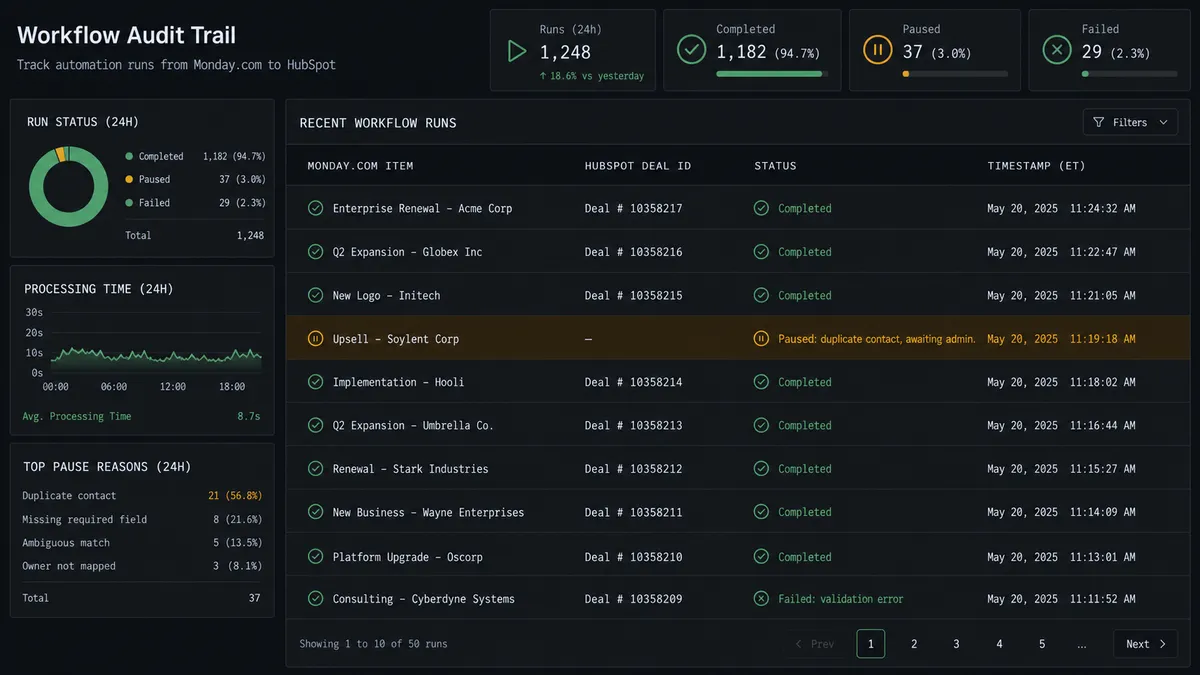Click the Completed status icon for Deal # 10358215
1200x675 pixels.
761,295
